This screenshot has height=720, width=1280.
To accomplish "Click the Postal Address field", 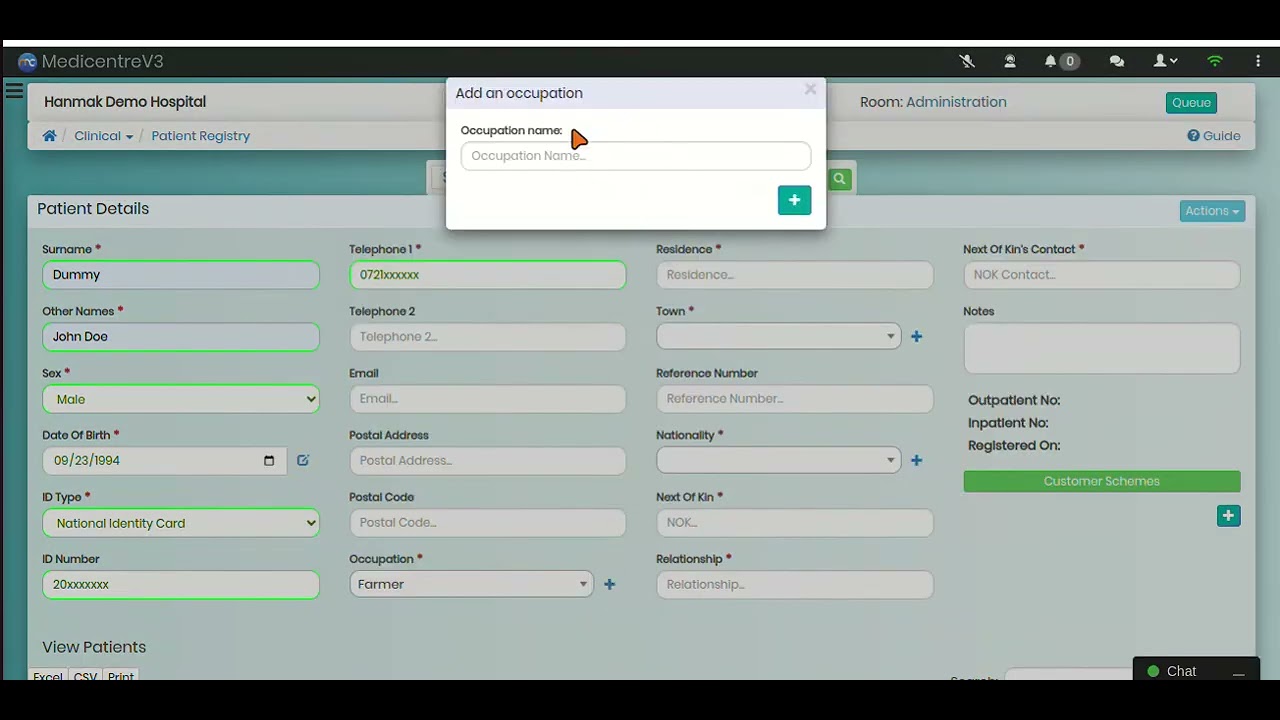I will click(488, 461).
